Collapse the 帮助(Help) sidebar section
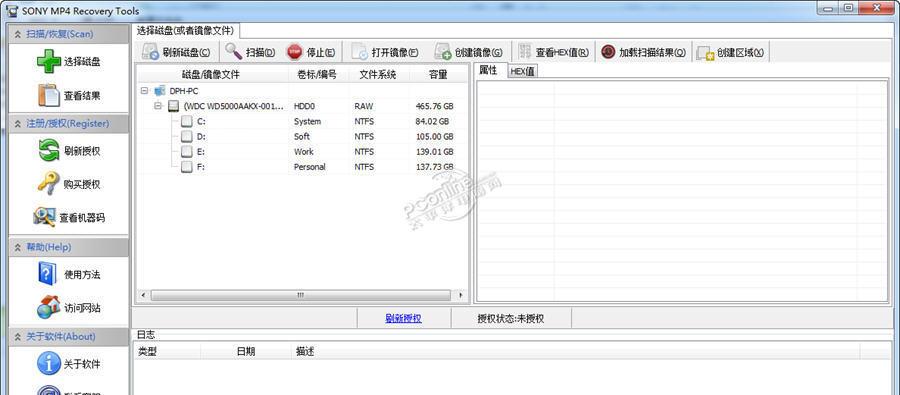Screen dimensions: 900x395 [x=18, y=247]
